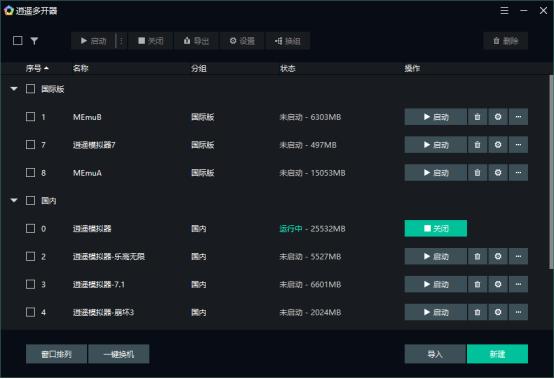Click toolbar 启动 batch start button
The image size is (554, 379).
click(x=93, y=41)
